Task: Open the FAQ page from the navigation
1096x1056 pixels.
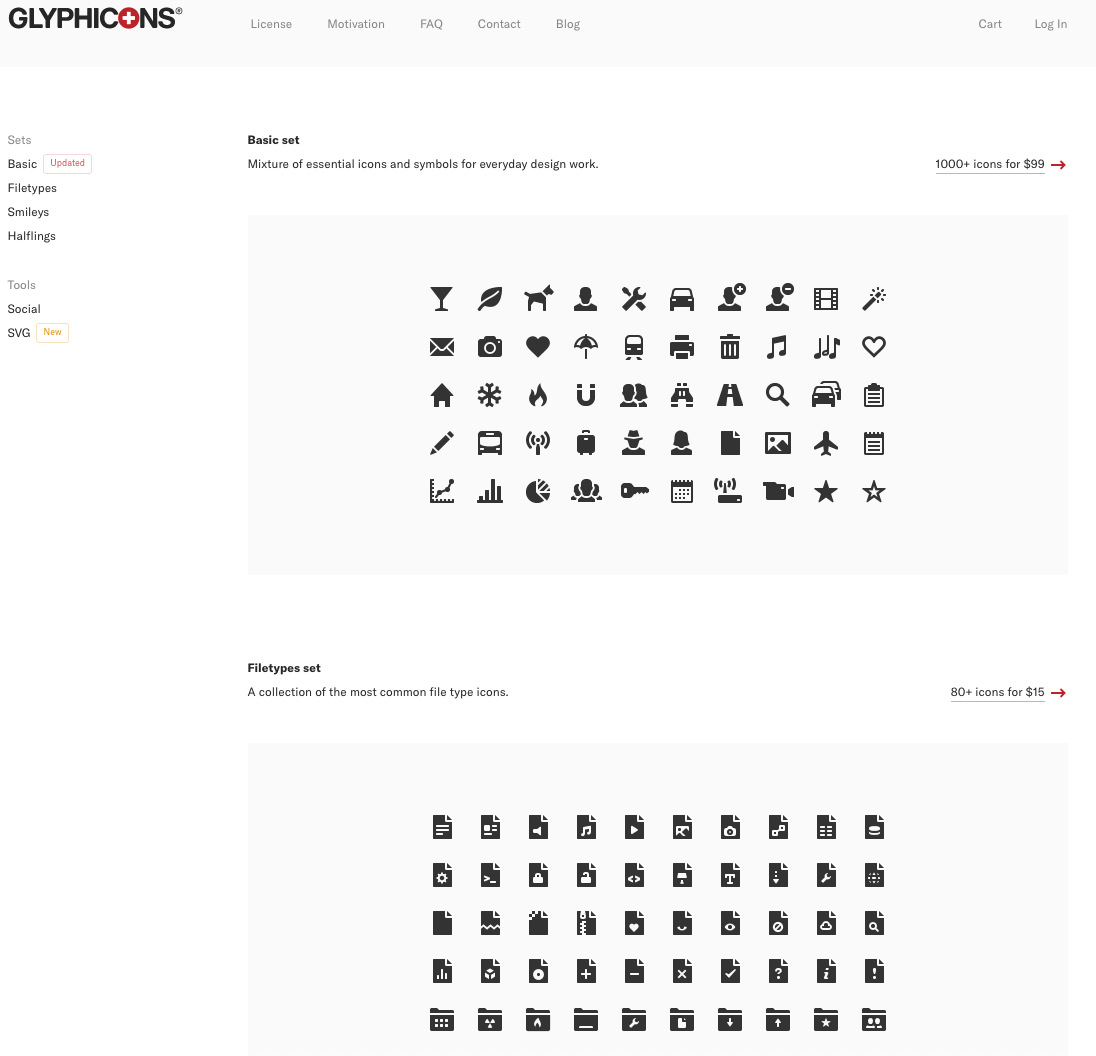Action: pyautogui.click(x=431, y=24)
